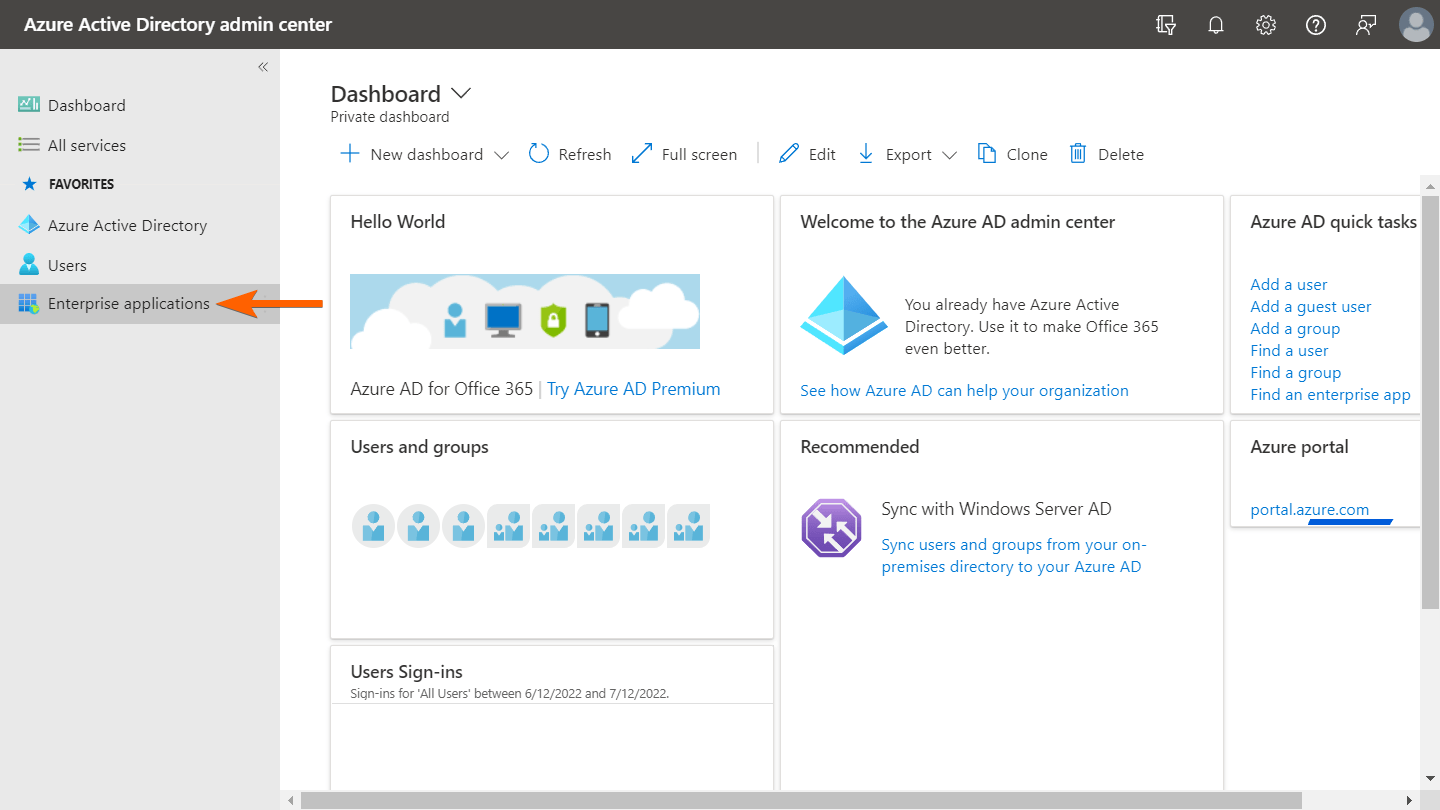Open the help question mark icon
The width and height of the screenshot is (1440, 810).
[x=1316, y=25]
